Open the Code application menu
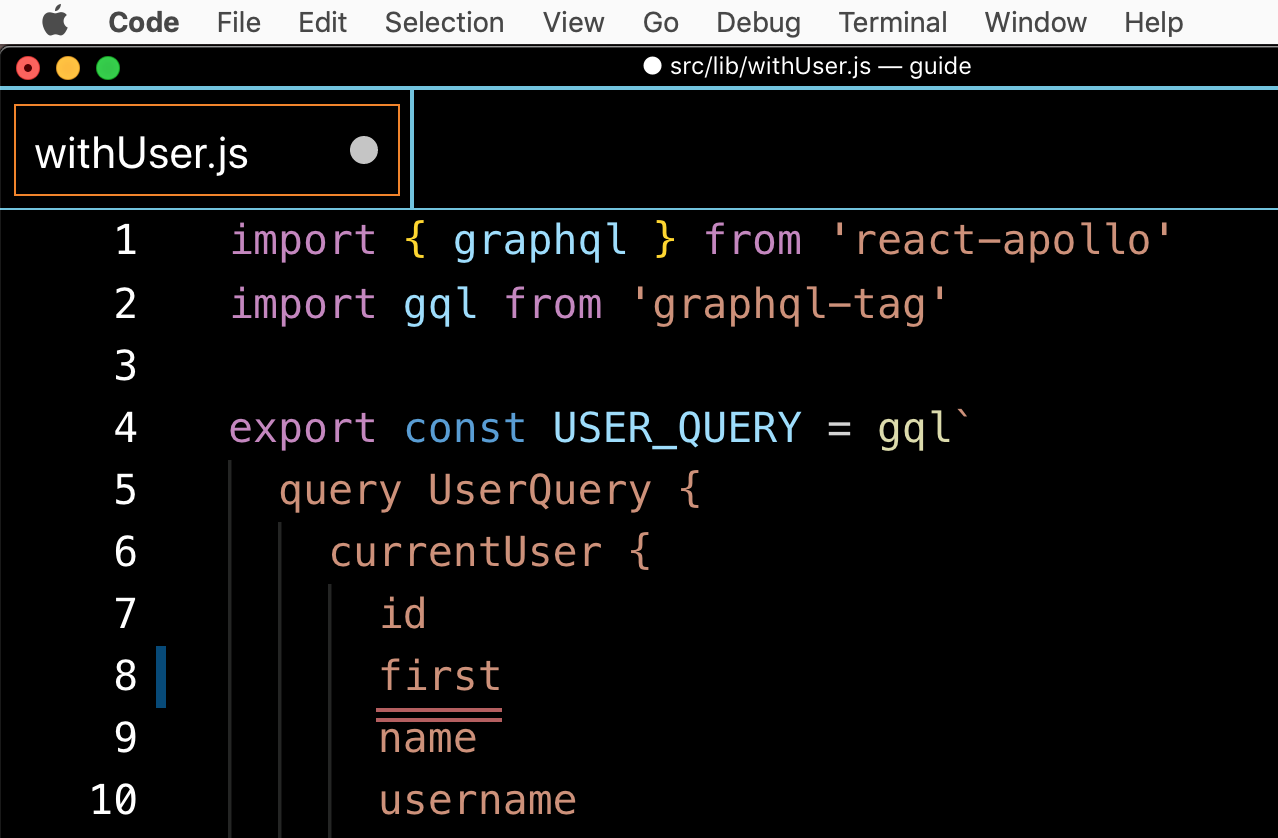The height and width of the screenshot is (838, 1278). 144,22
